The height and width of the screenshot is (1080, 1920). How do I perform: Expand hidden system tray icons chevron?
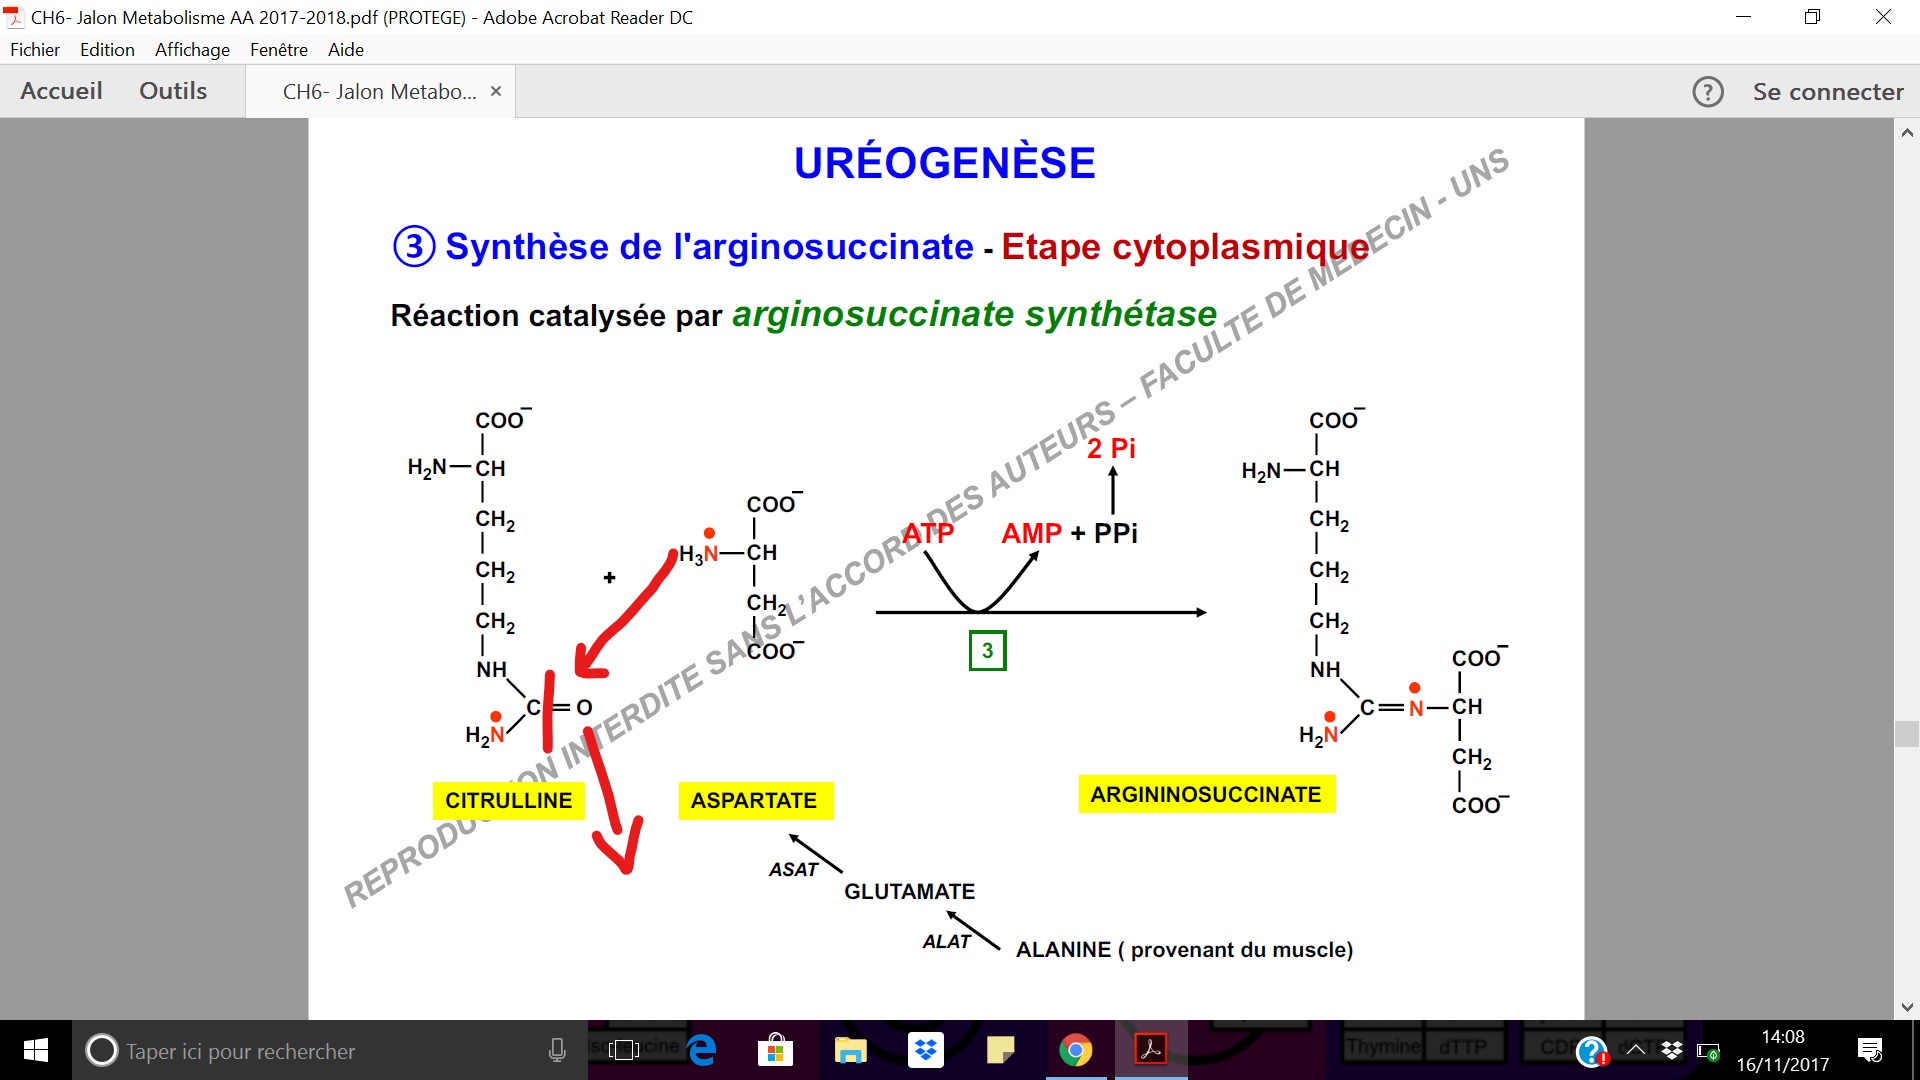[x=1636, y=1050]
